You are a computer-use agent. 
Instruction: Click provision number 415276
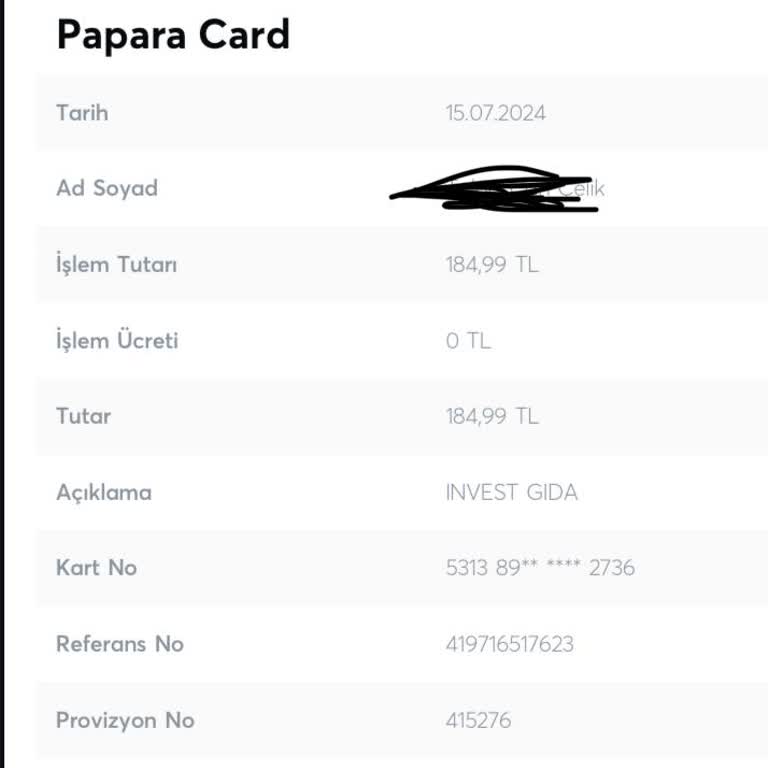[478, 720]
